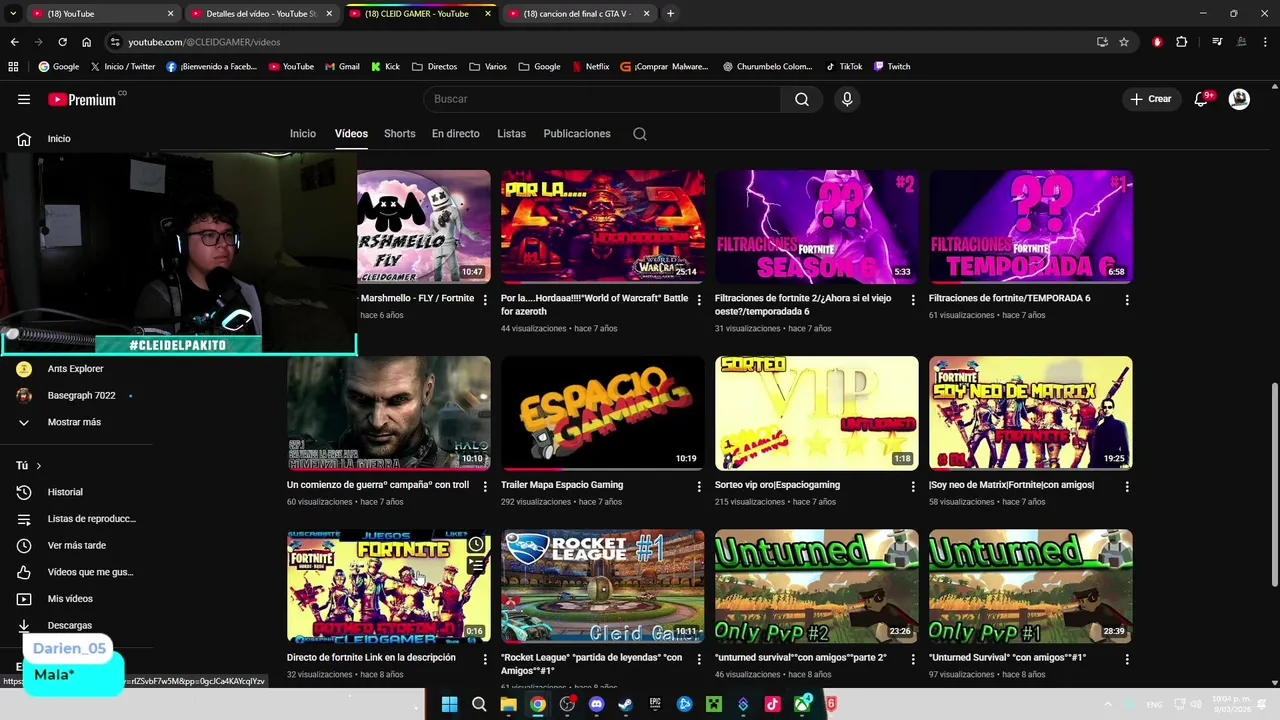Open Steam from the taskbar
Viewport: 1280px width, 720px height.
pyautogui.click(x=626, y=704)
